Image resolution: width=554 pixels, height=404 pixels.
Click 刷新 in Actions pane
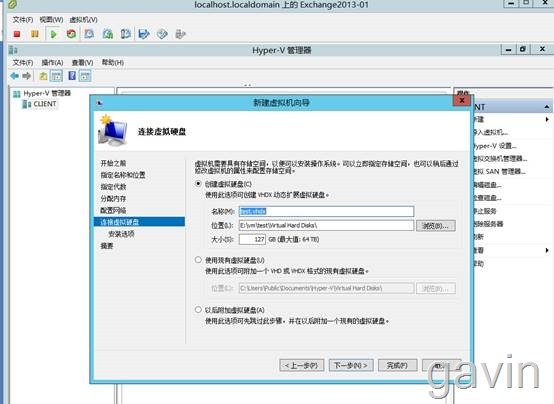[x=479, y=237]
